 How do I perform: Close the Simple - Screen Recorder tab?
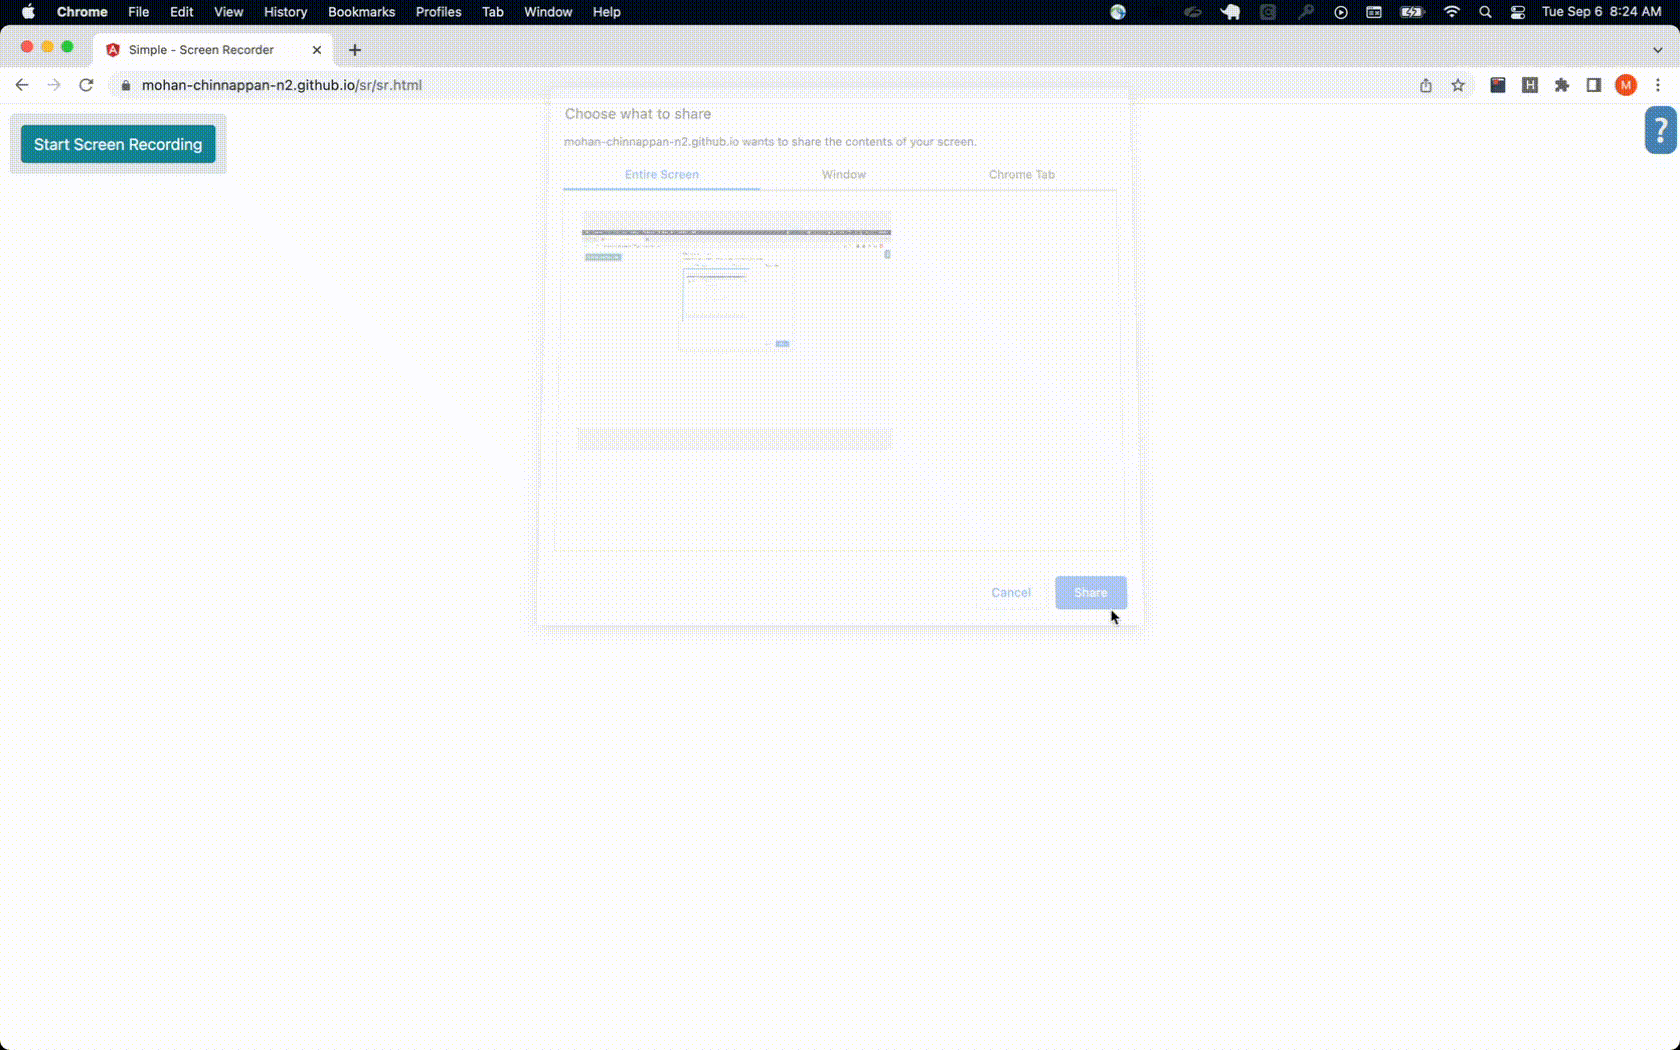click(x=317, y=49)
